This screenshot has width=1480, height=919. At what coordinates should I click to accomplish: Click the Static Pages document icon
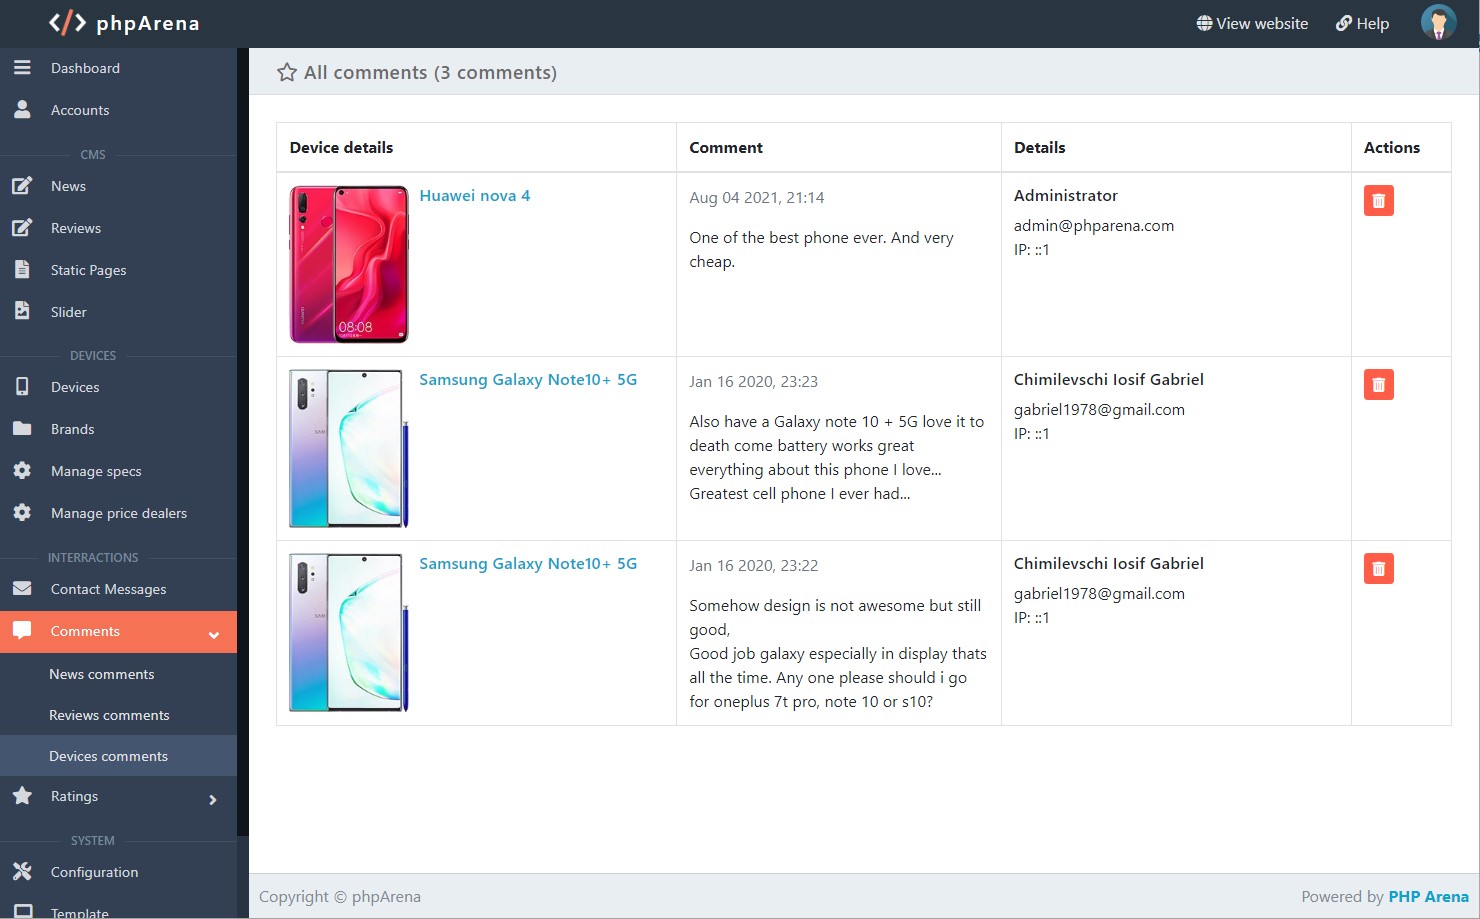coord(22,270)
